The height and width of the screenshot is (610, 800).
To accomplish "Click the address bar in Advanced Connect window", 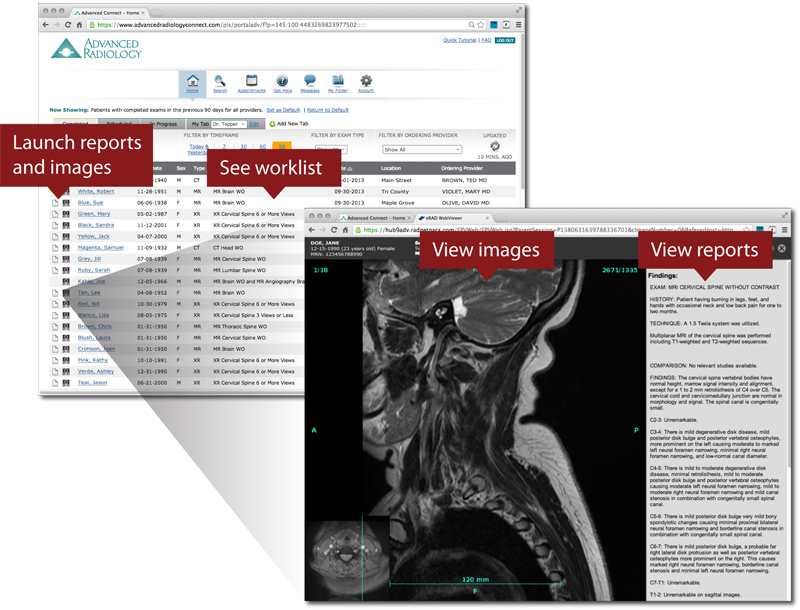I will tap(278, 24).
